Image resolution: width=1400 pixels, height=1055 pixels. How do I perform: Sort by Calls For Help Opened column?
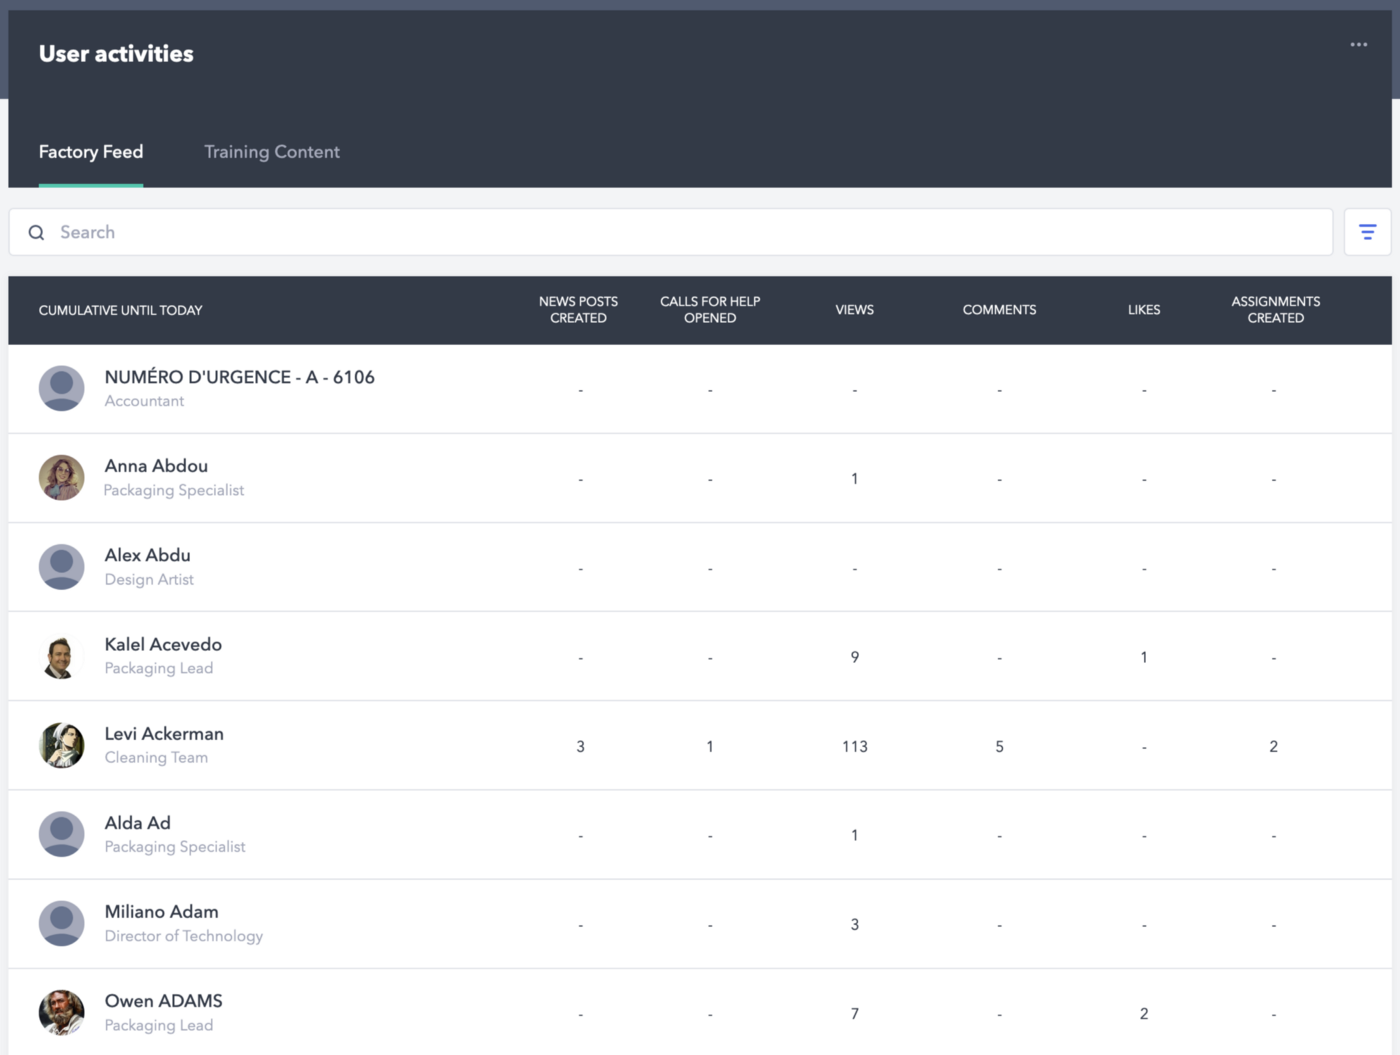710,310
